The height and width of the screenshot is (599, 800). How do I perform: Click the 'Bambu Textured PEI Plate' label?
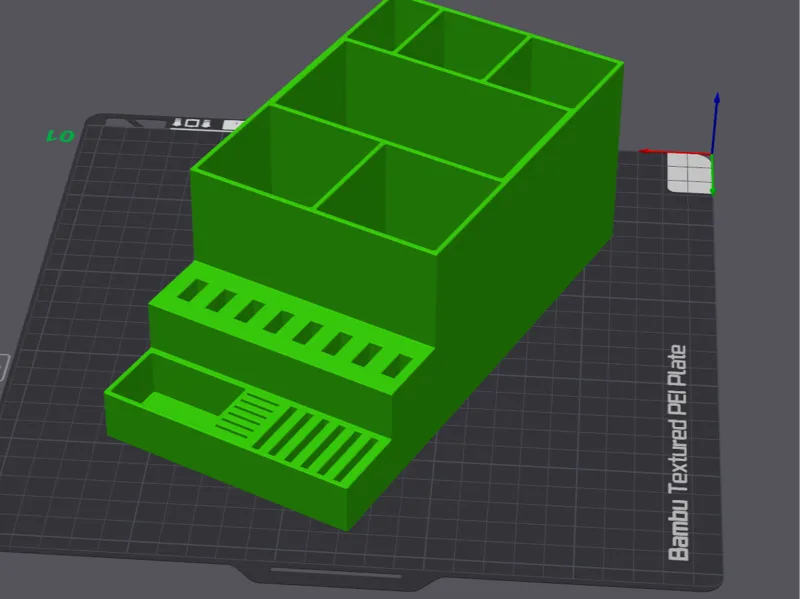click(x=678, y=453)
